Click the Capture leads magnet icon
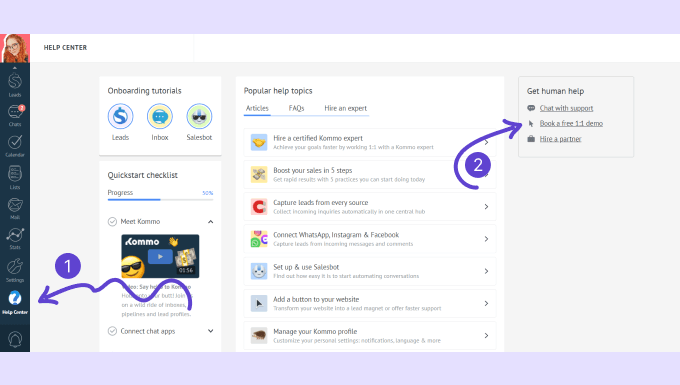The width and height of the screenshot is (680, 385). pyautogui.click(x=259, y=207)
